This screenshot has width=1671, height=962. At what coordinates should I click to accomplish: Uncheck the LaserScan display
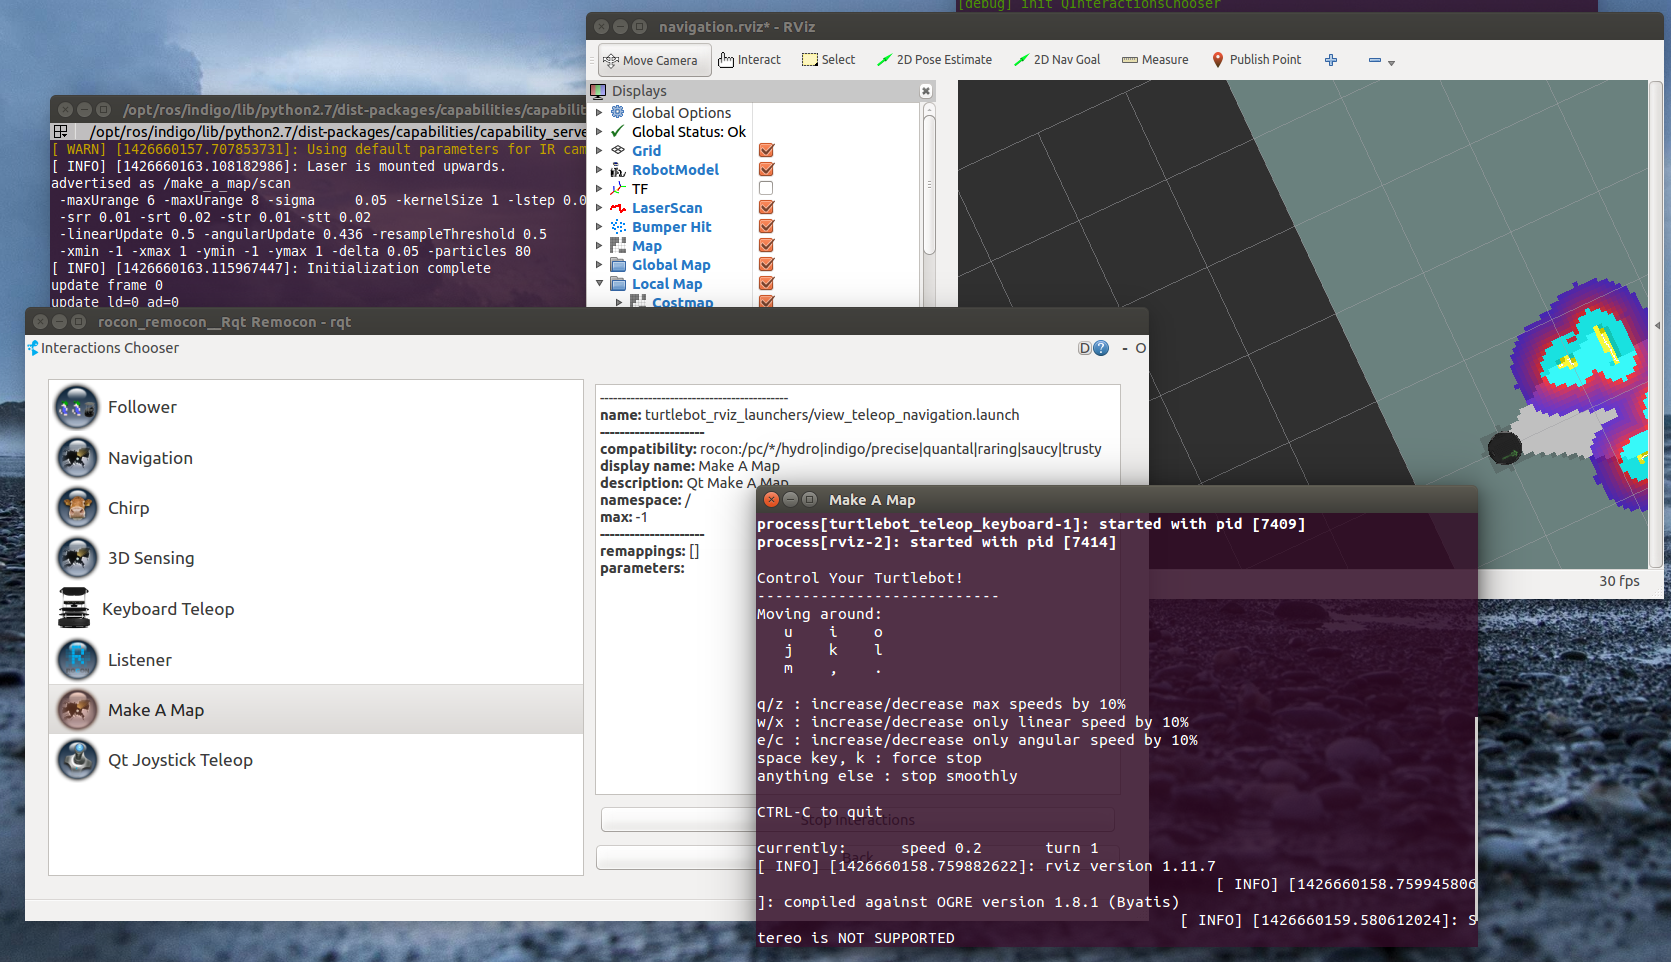(766, 208)
